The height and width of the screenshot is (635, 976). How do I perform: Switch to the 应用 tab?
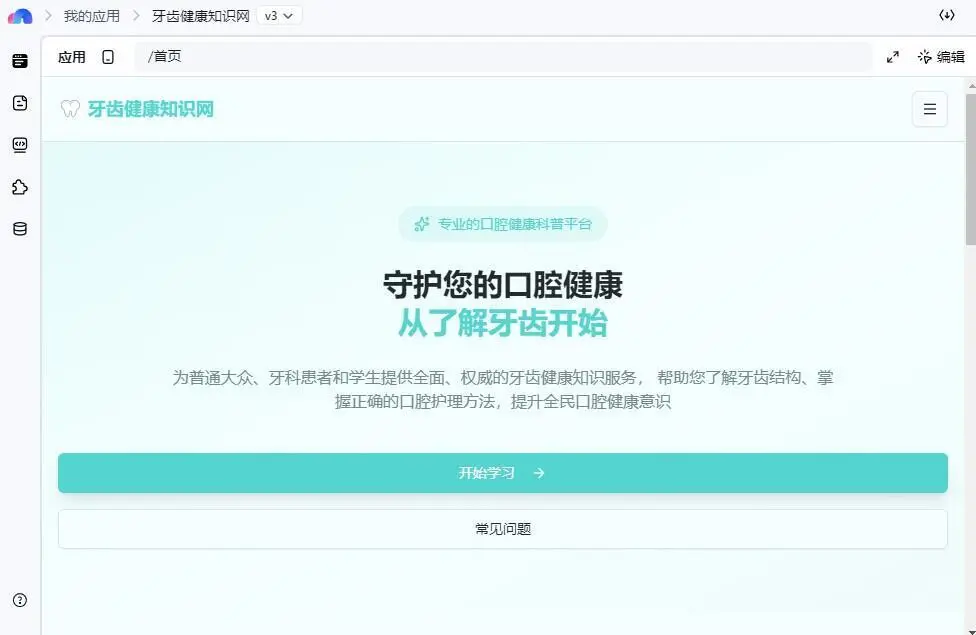[x=72, y=57]
